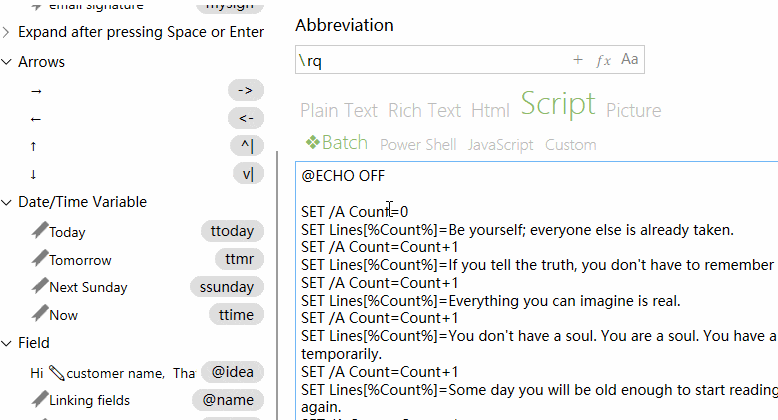This screenshot has width=778, height=420.
Task: Expand the 'Expand after pressing Space or Enter' group
Action: point(7,32)
